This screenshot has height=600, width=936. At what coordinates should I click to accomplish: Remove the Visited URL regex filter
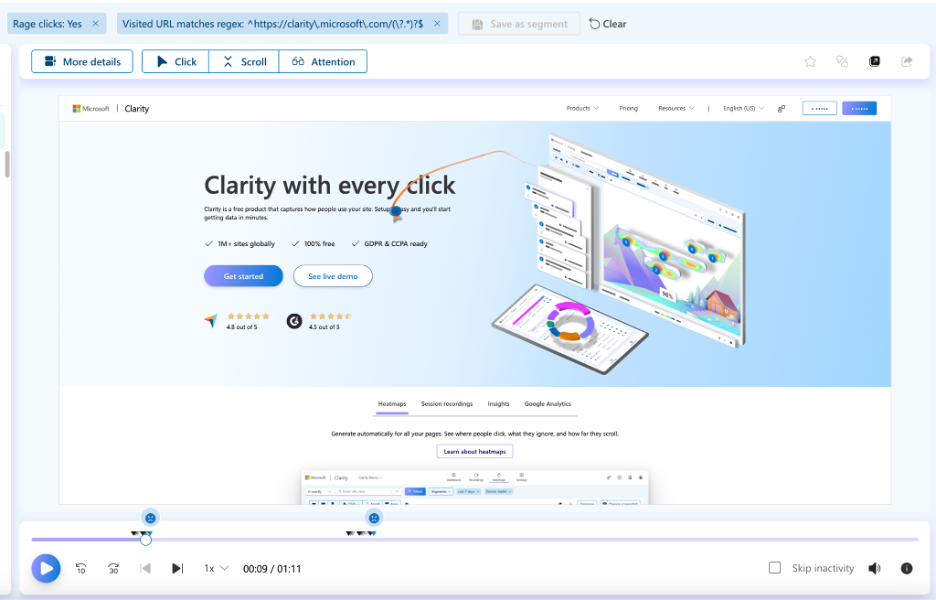pos(437,23)
